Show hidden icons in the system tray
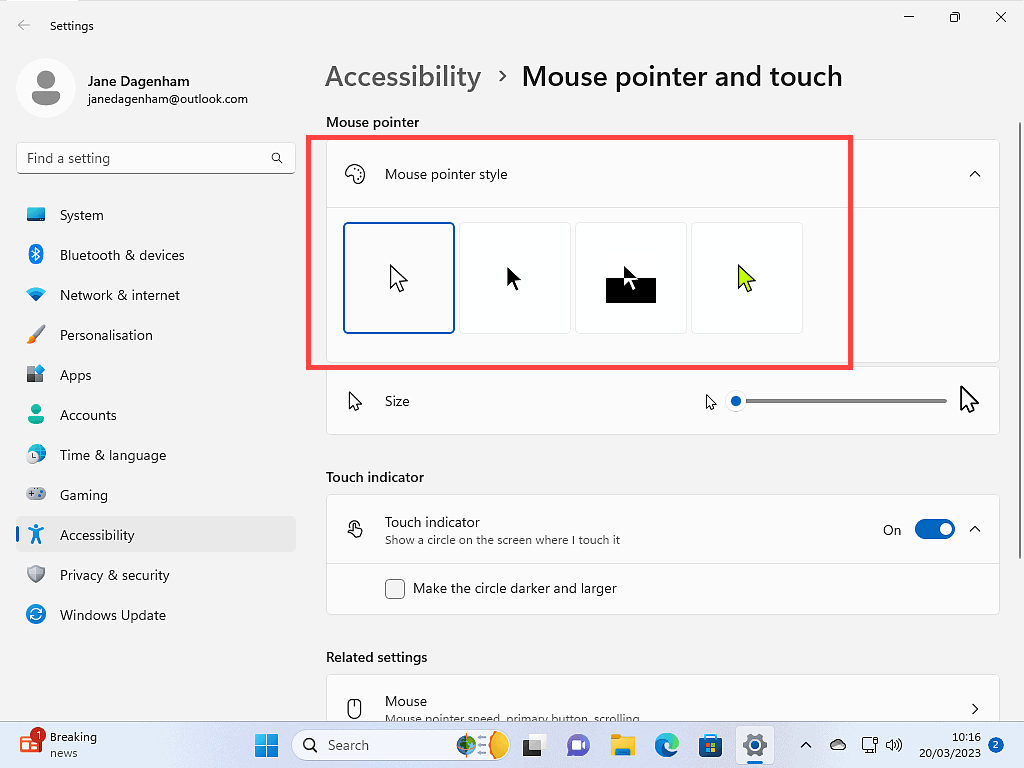 point(806,745)
